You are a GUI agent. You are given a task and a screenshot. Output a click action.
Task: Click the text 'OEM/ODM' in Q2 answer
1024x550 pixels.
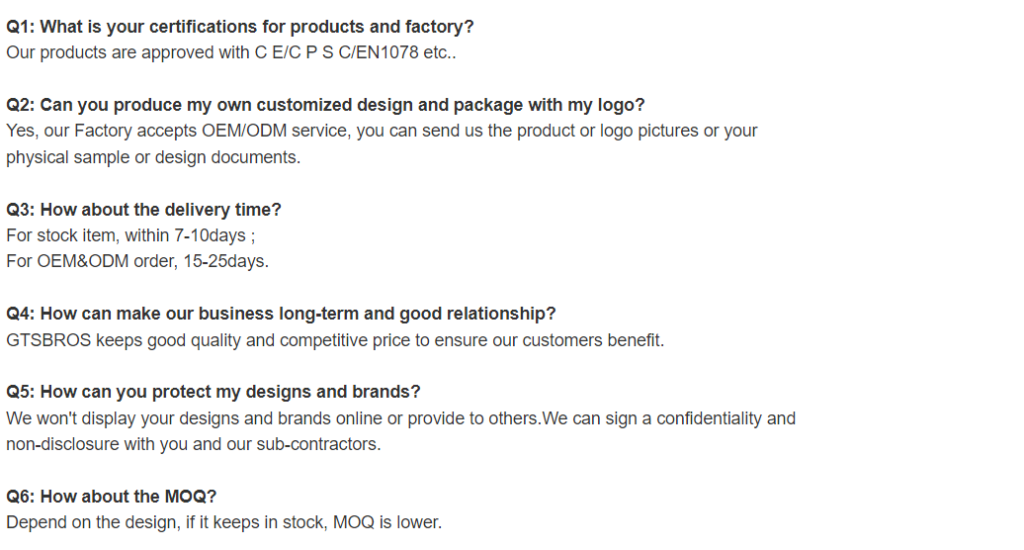tap(244, 131)
